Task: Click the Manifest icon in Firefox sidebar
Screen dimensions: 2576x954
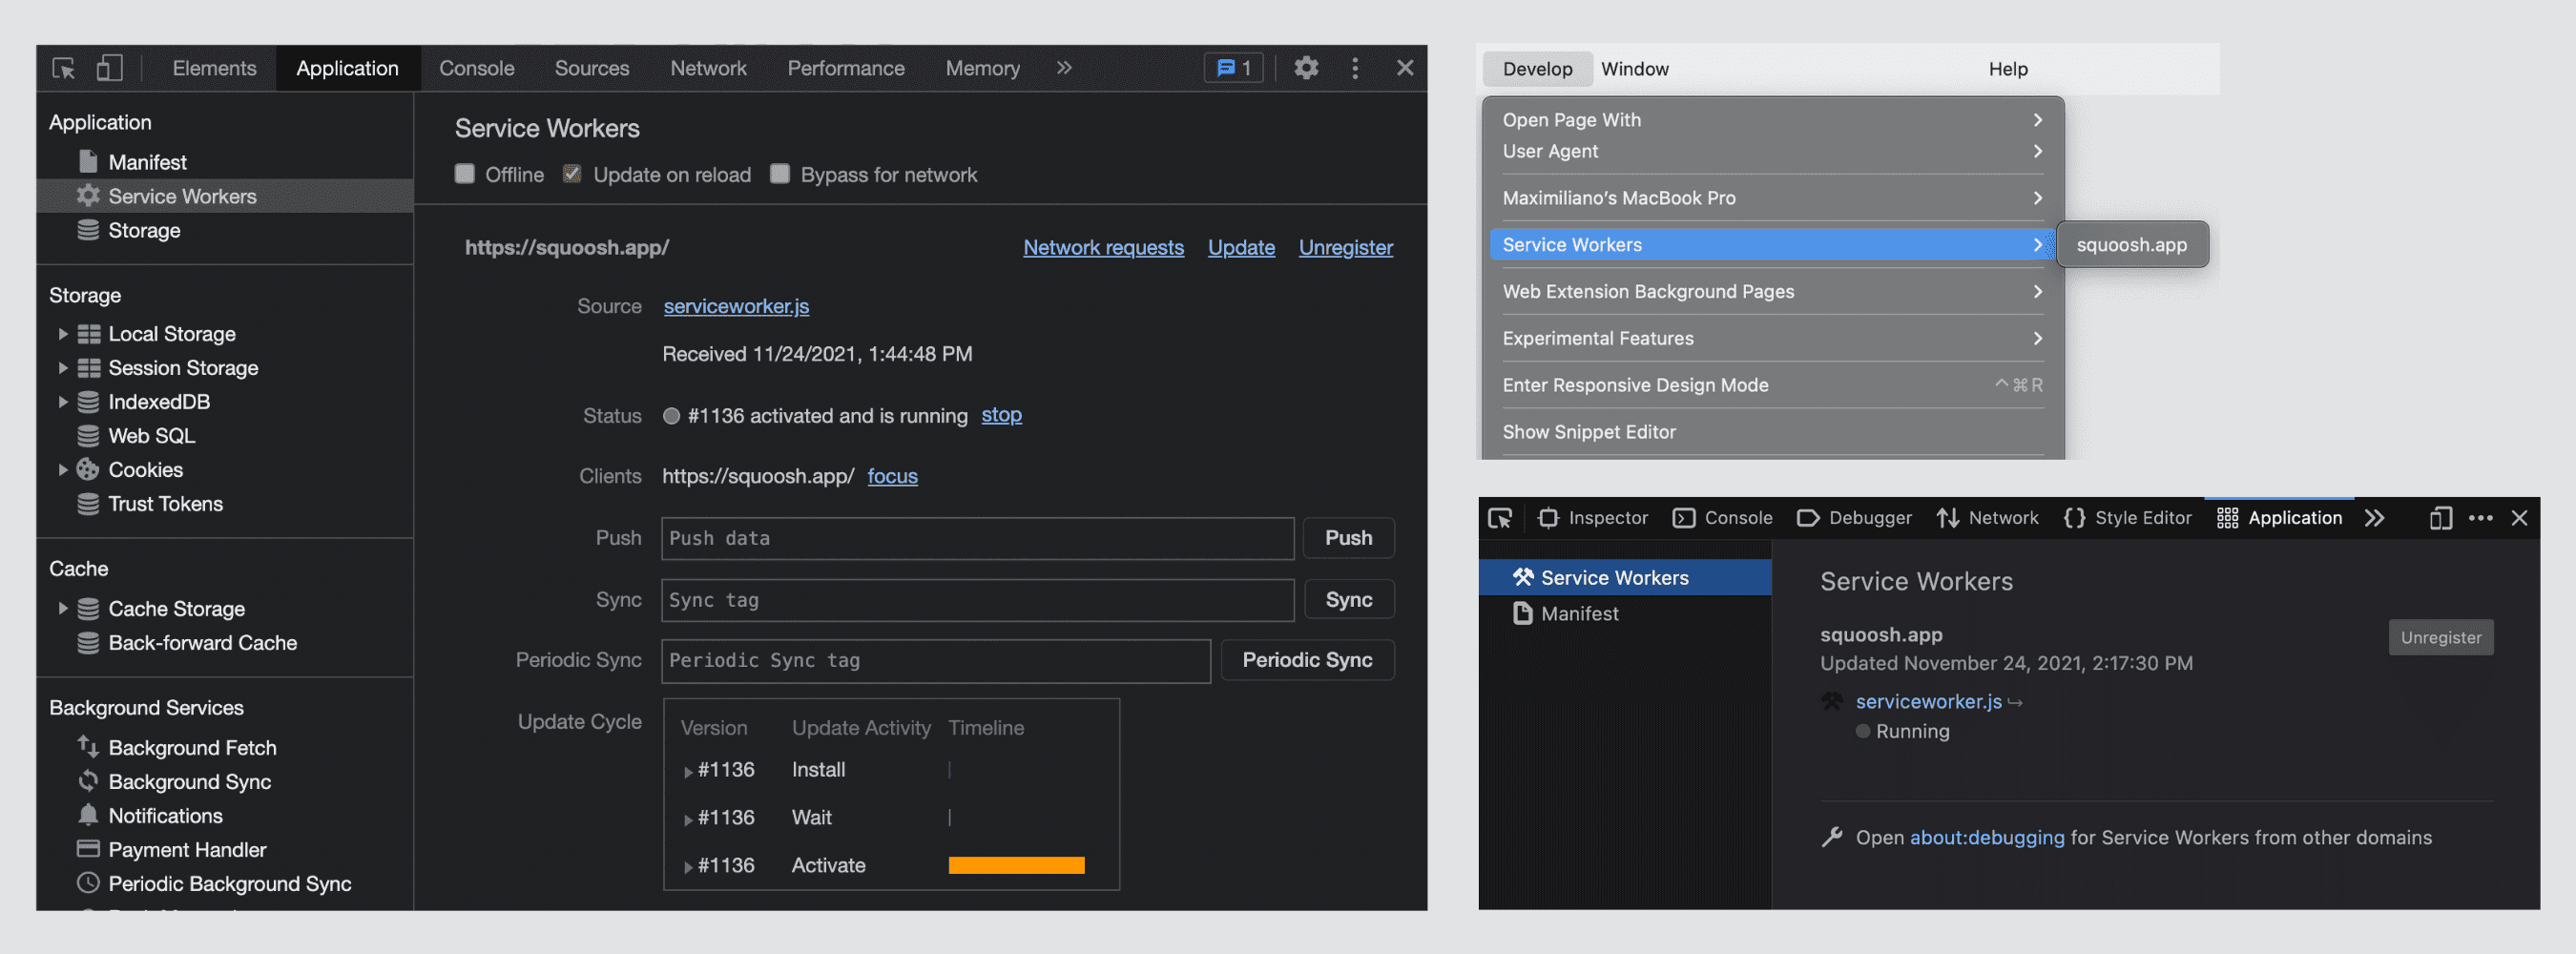Action: (x=1522, y=613)
